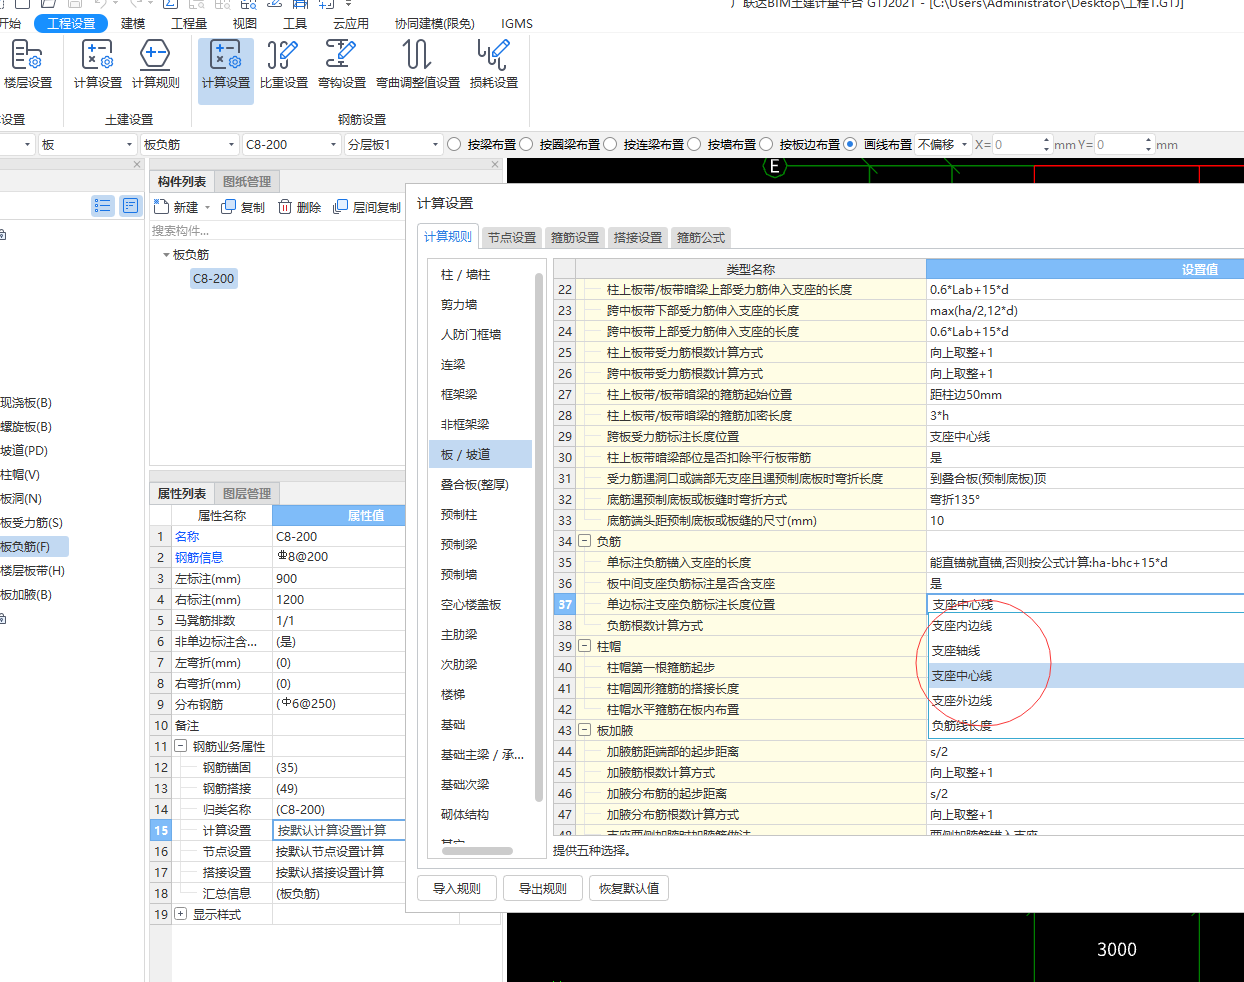1244x982 pixels.
Task: Open the C8-200 component dropdown
Action: click(292, 144)
